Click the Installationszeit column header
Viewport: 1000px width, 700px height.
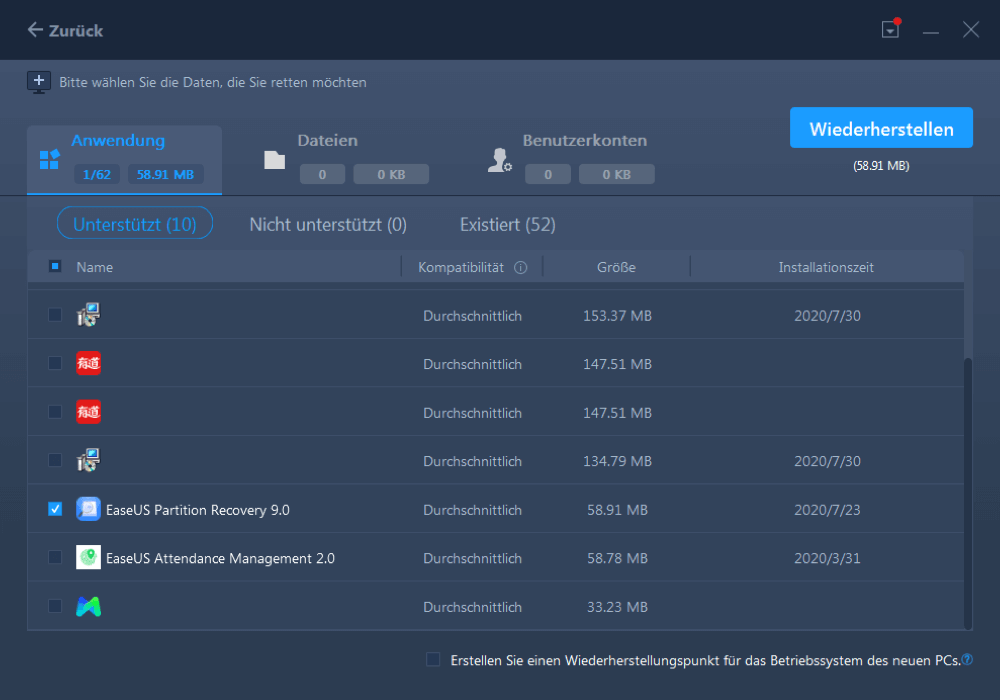826,268
